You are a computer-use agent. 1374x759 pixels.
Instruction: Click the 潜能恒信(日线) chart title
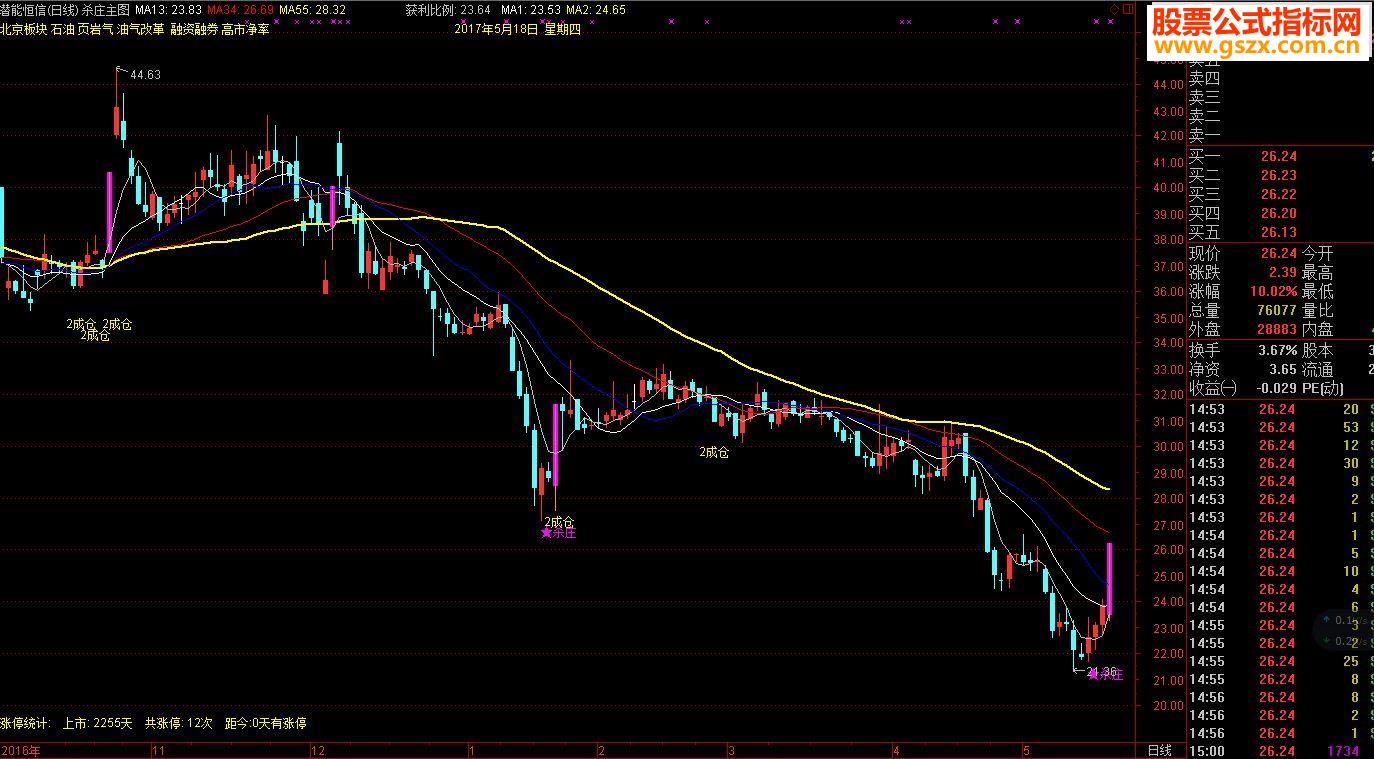39,9
